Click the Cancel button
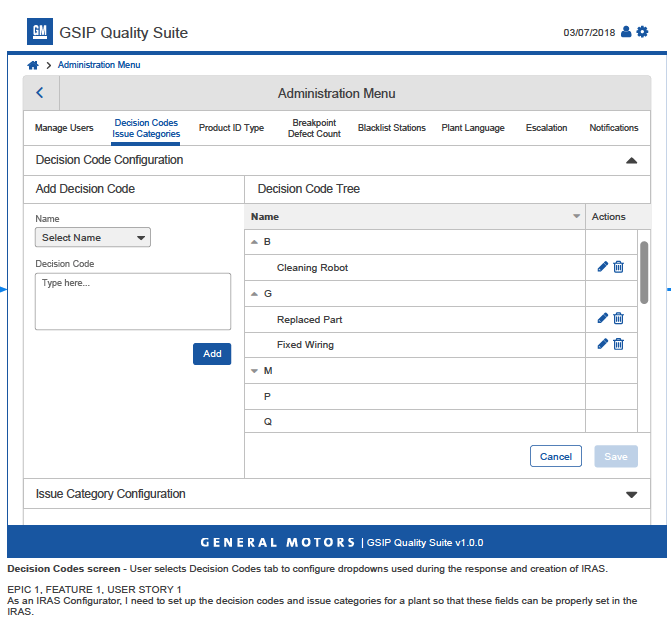Screen dimensions: 671x621 pyautogui.click(x=555, y=456)
